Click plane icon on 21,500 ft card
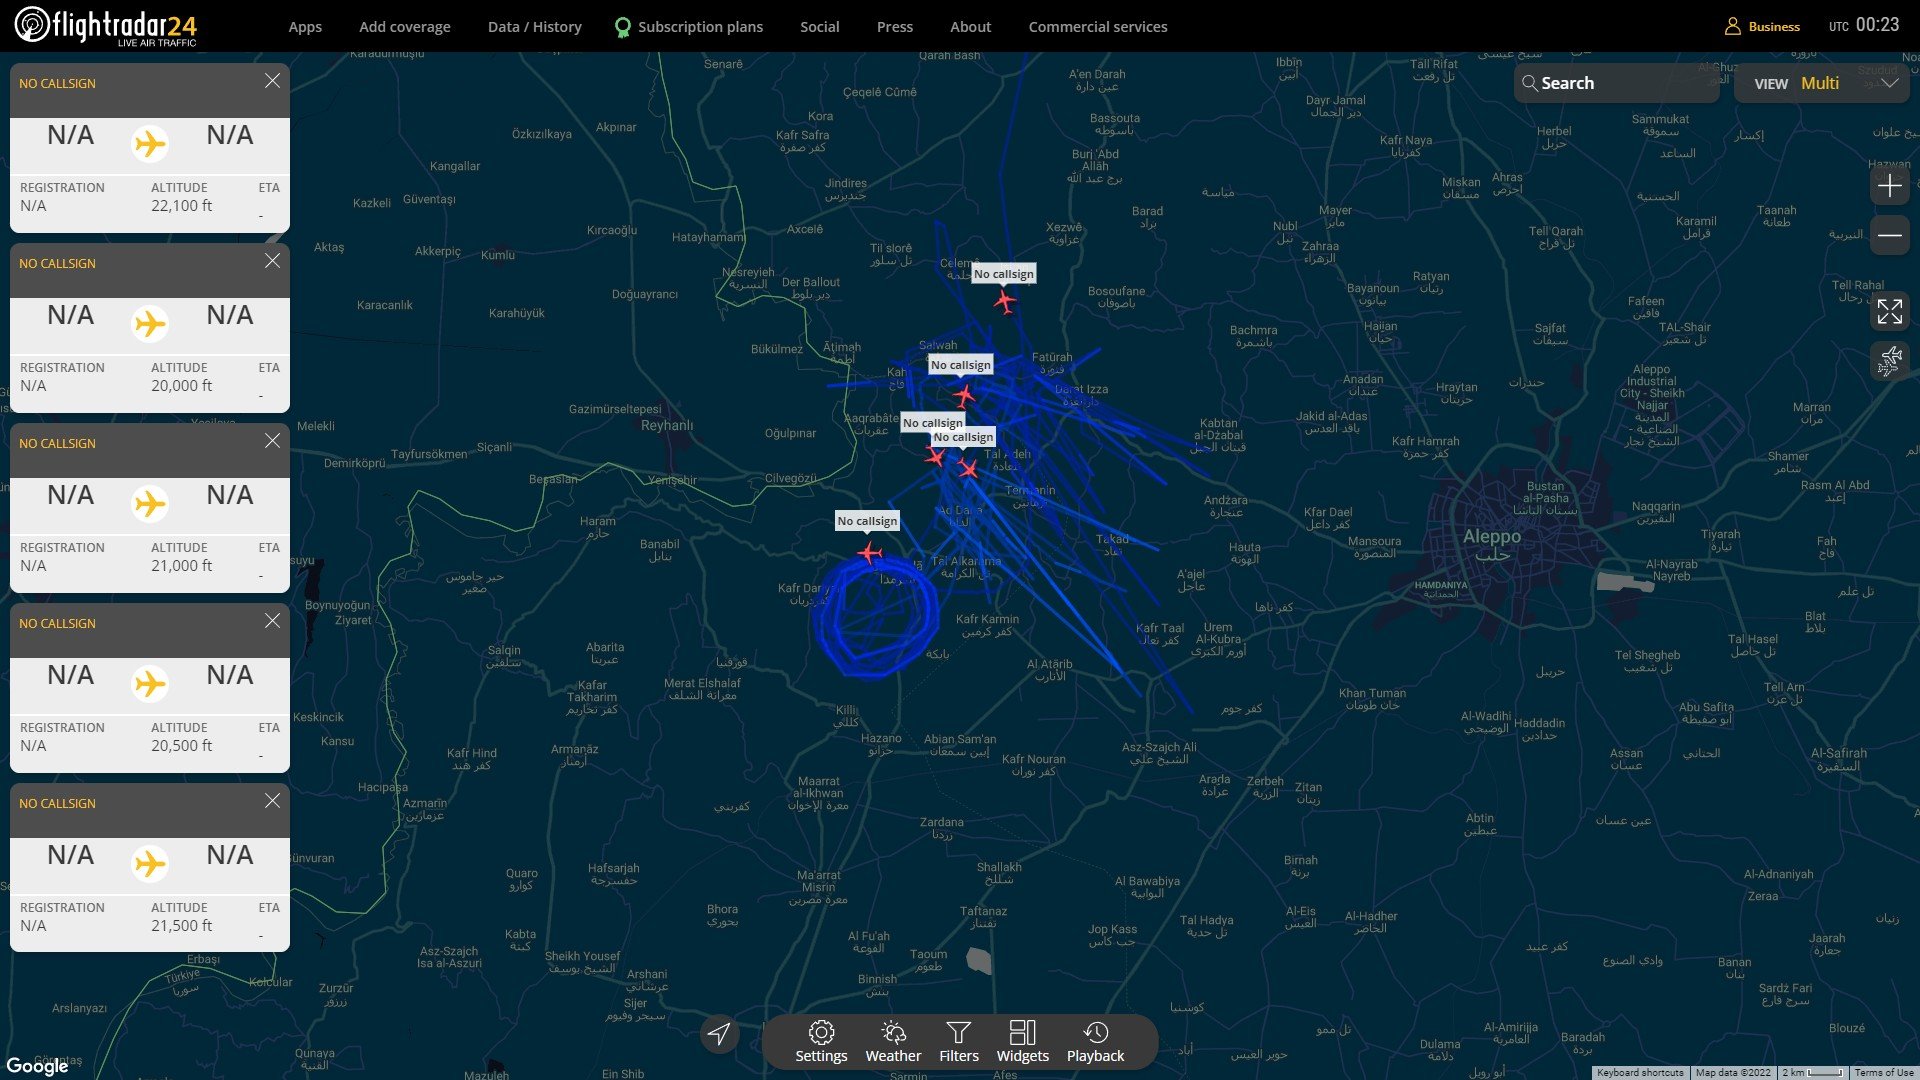This screenshot has height=1080, width=1920. [x=150, y=864]
